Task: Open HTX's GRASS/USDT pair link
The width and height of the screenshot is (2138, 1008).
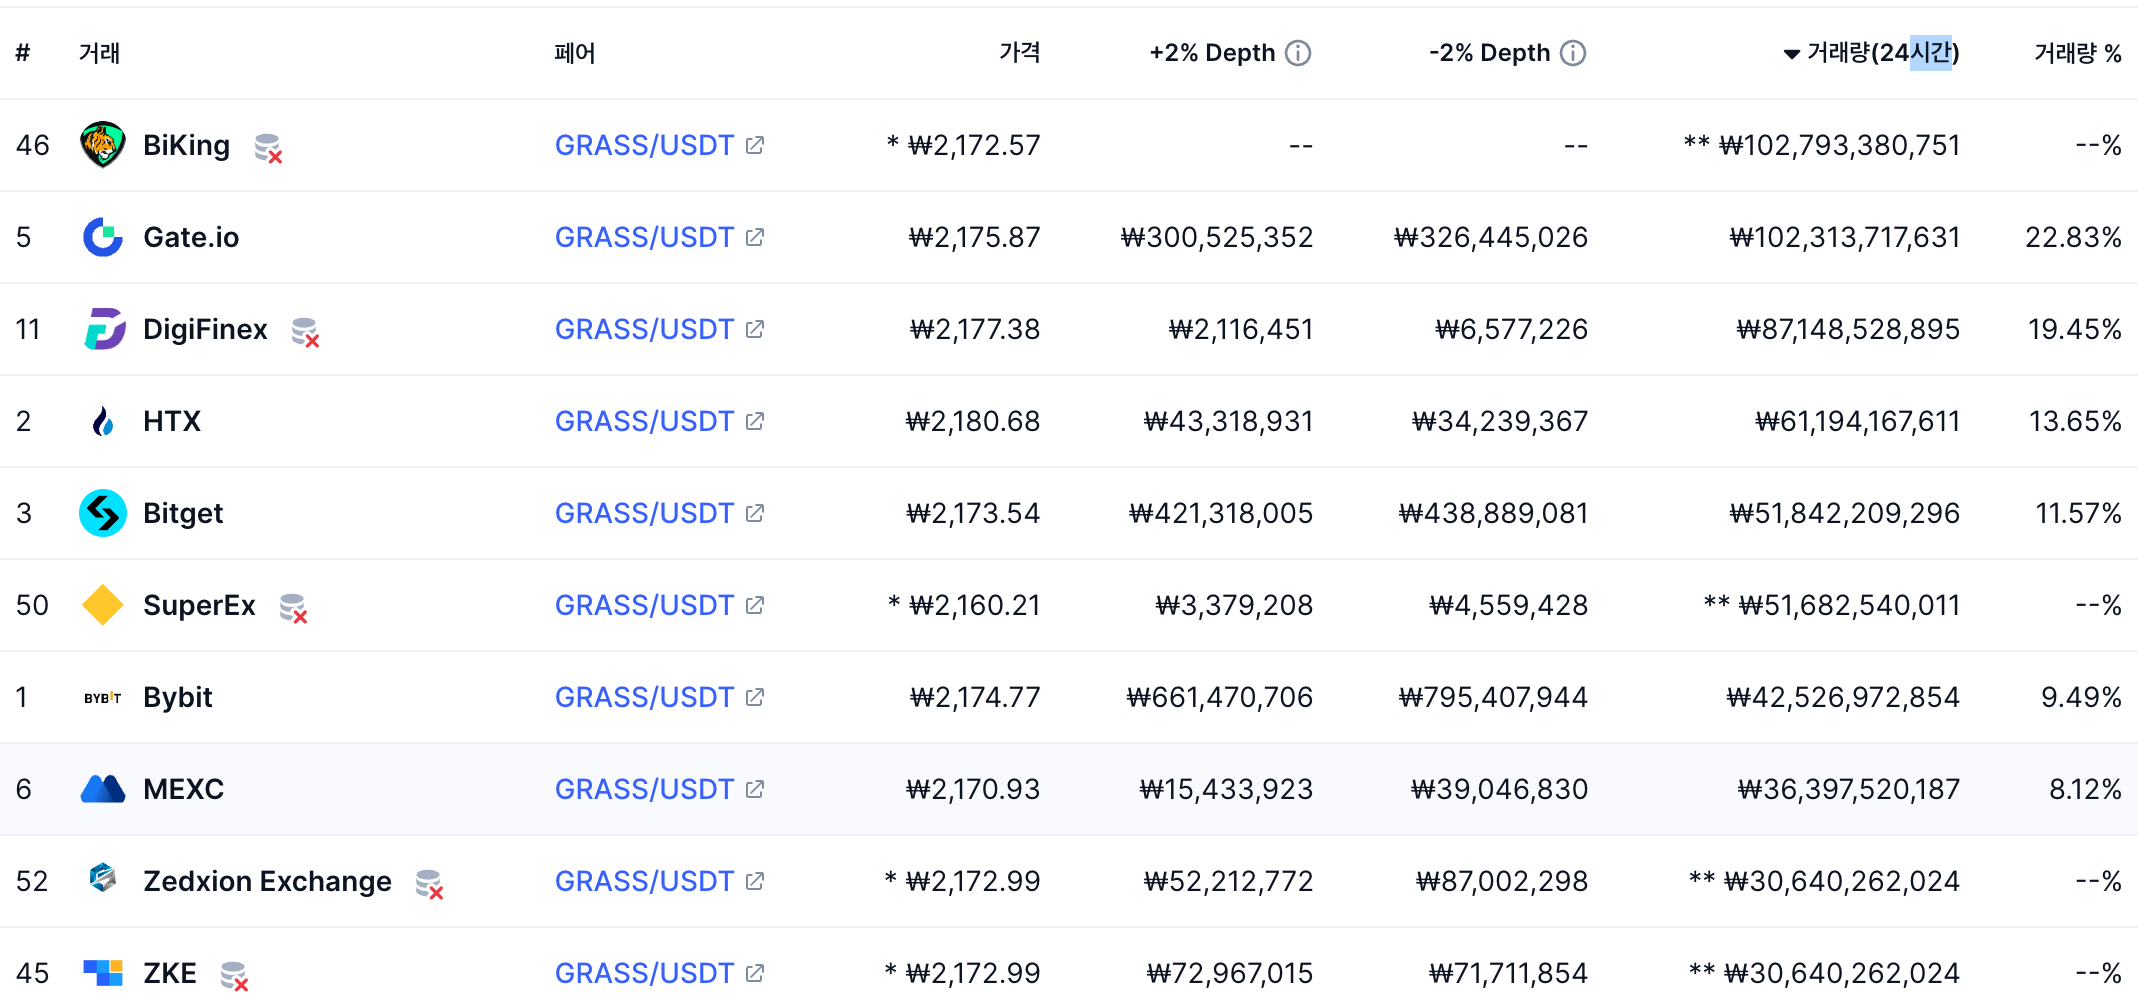Action: pos(644,421)
